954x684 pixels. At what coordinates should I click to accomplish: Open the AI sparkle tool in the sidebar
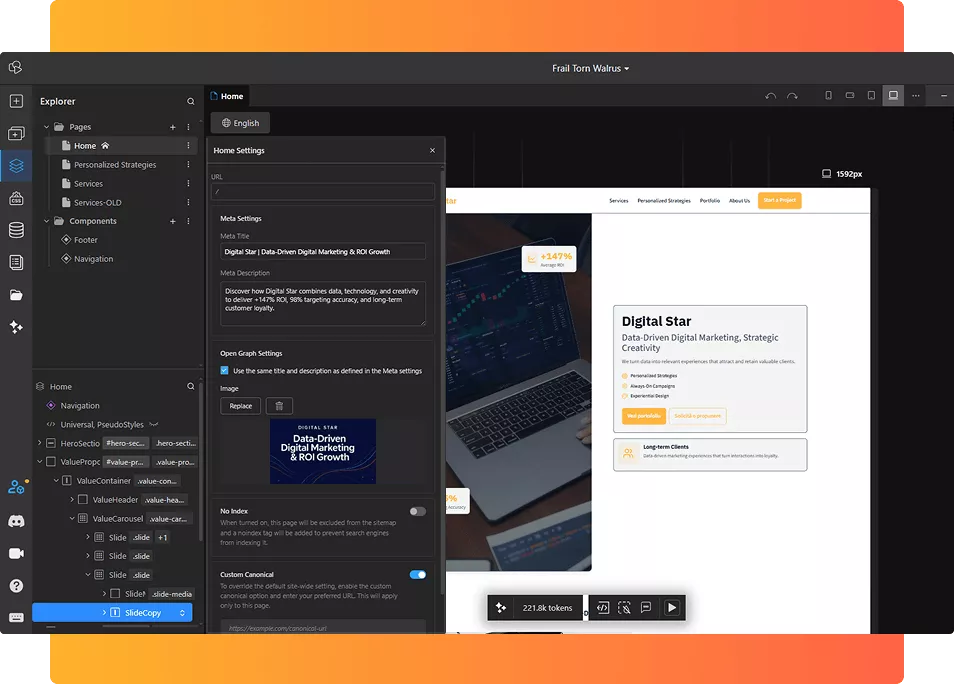[16, 327]
